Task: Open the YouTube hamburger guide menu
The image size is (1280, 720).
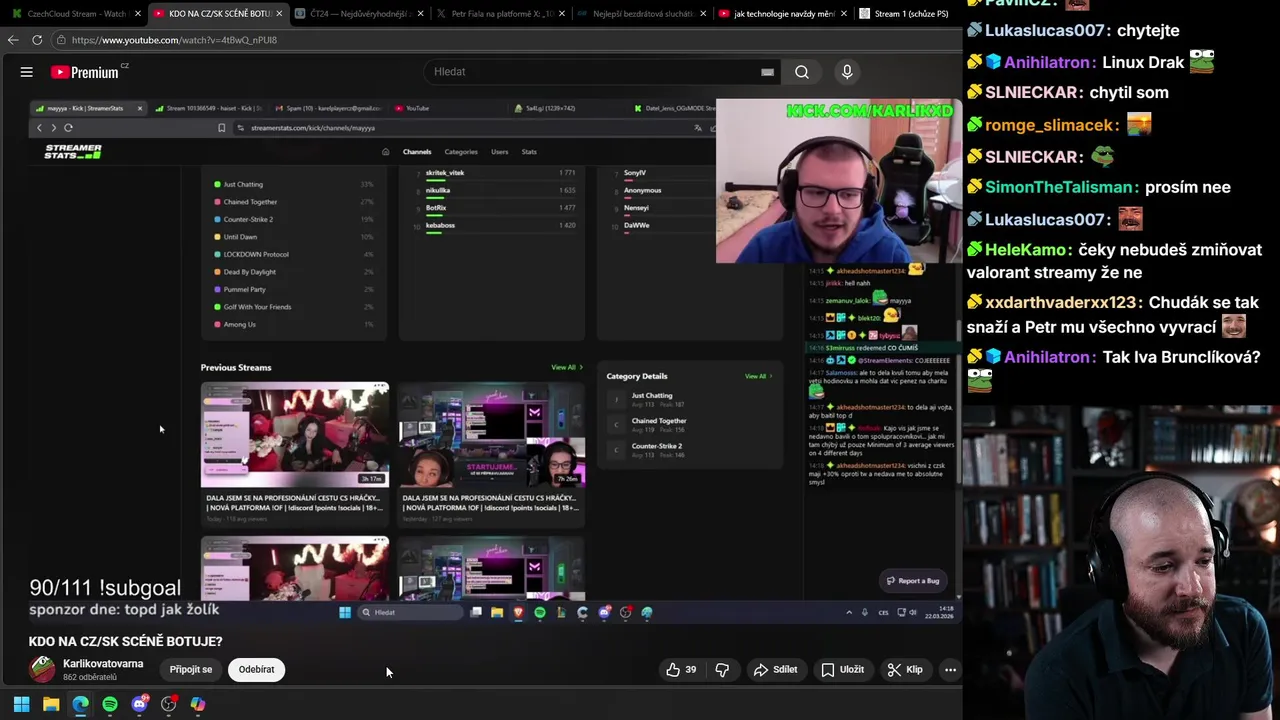Action: pyautogui.click(x=27, y=72)
